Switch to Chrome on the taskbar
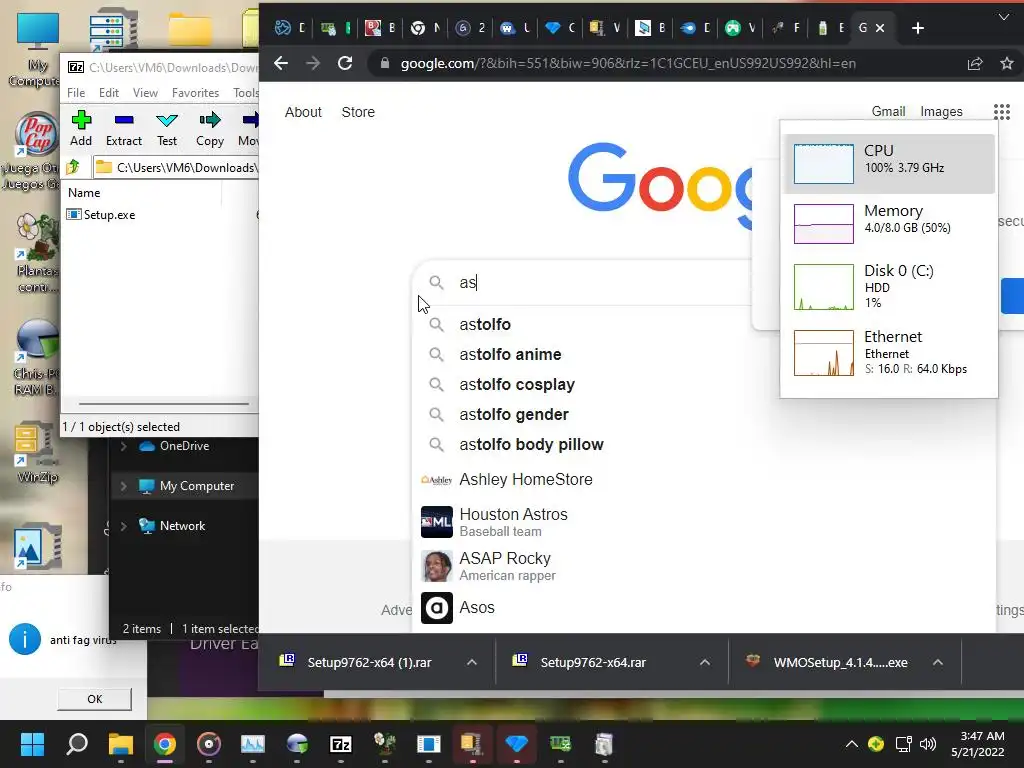This screenshot has width=1024, height=768. 165,744
